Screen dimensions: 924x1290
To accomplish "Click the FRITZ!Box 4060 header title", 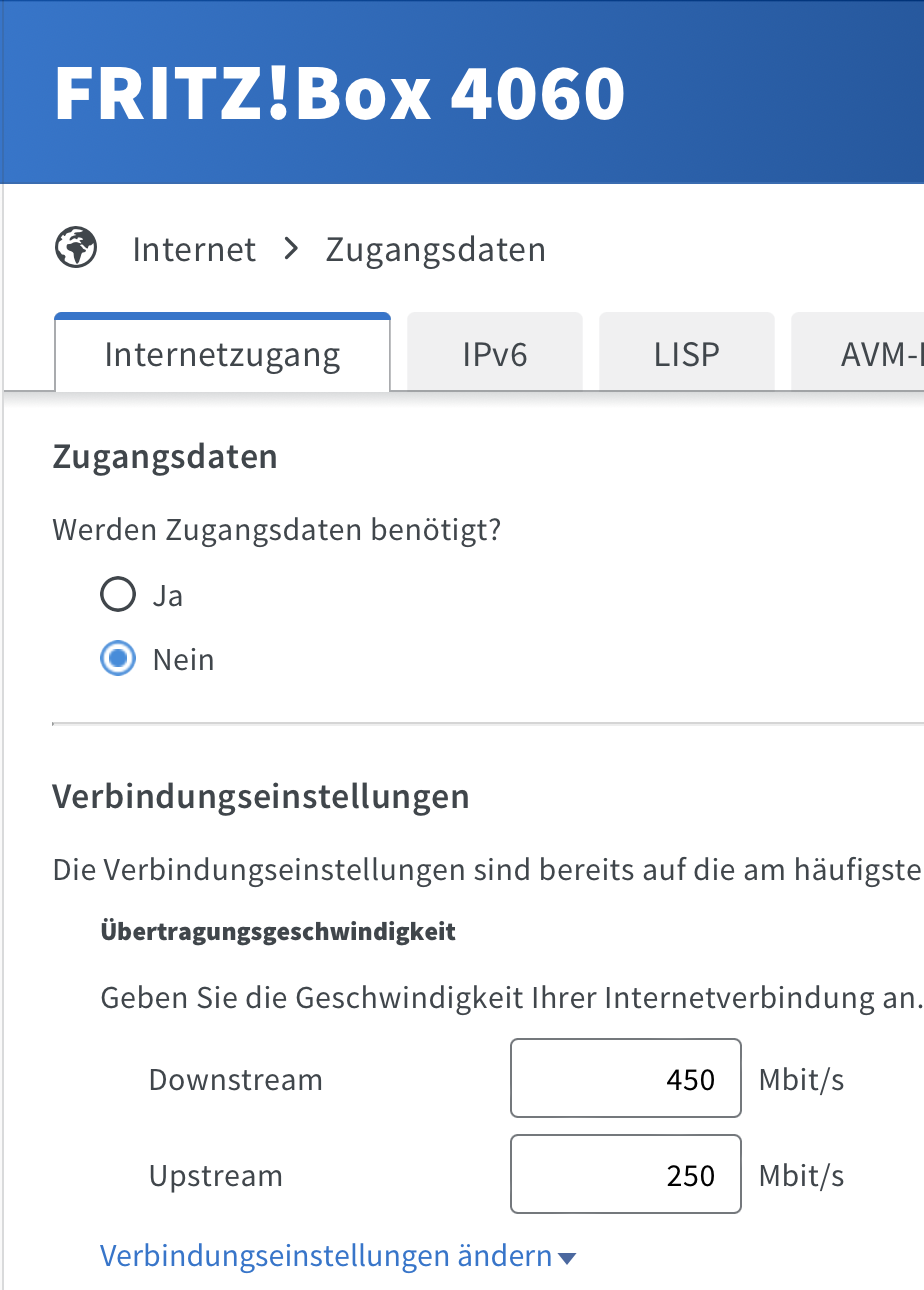I will (x=340, y=93).
